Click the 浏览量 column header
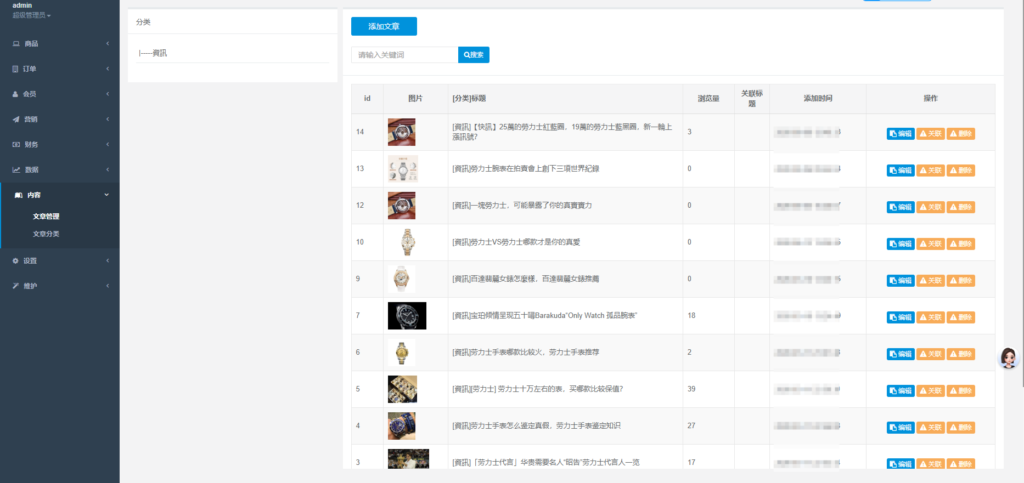Screen dimensions: 1024x483 point(709,99)
